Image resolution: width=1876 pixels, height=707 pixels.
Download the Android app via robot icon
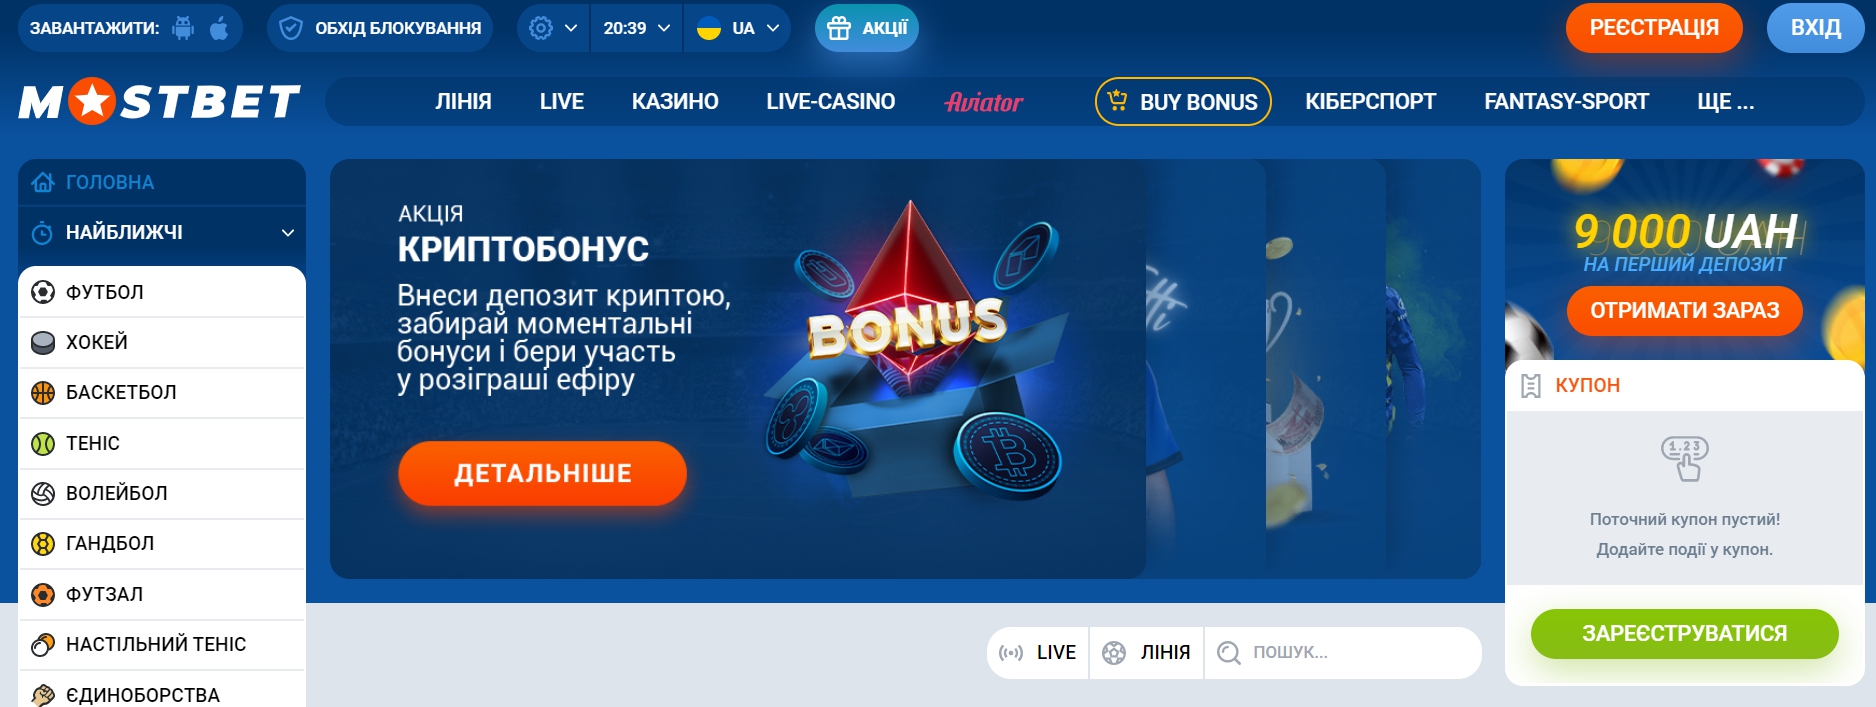coord(183,28)
